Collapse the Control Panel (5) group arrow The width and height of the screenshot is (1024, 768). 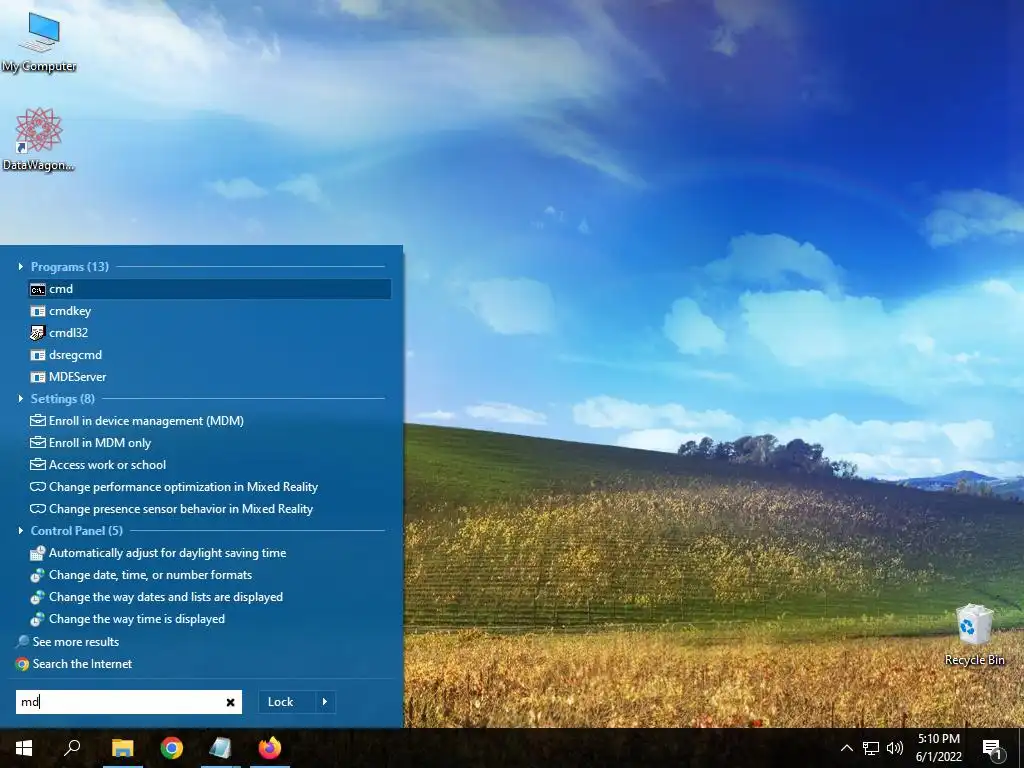[x=20, y=530]
